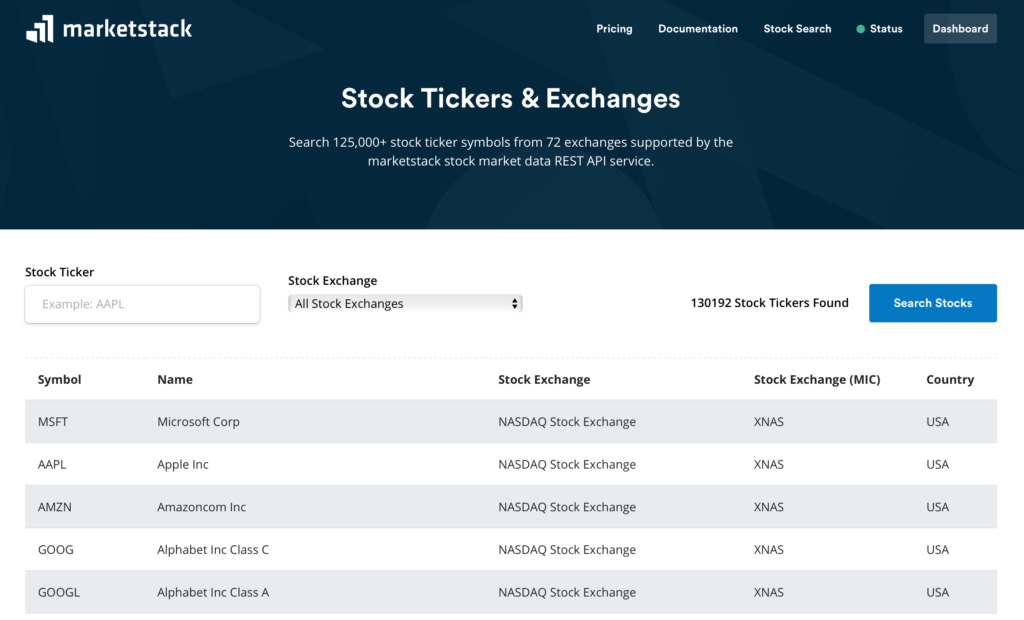The width and height of the screenshot is (1024, 620).
Task: Open the Pricing page
Action: (614, 29)
